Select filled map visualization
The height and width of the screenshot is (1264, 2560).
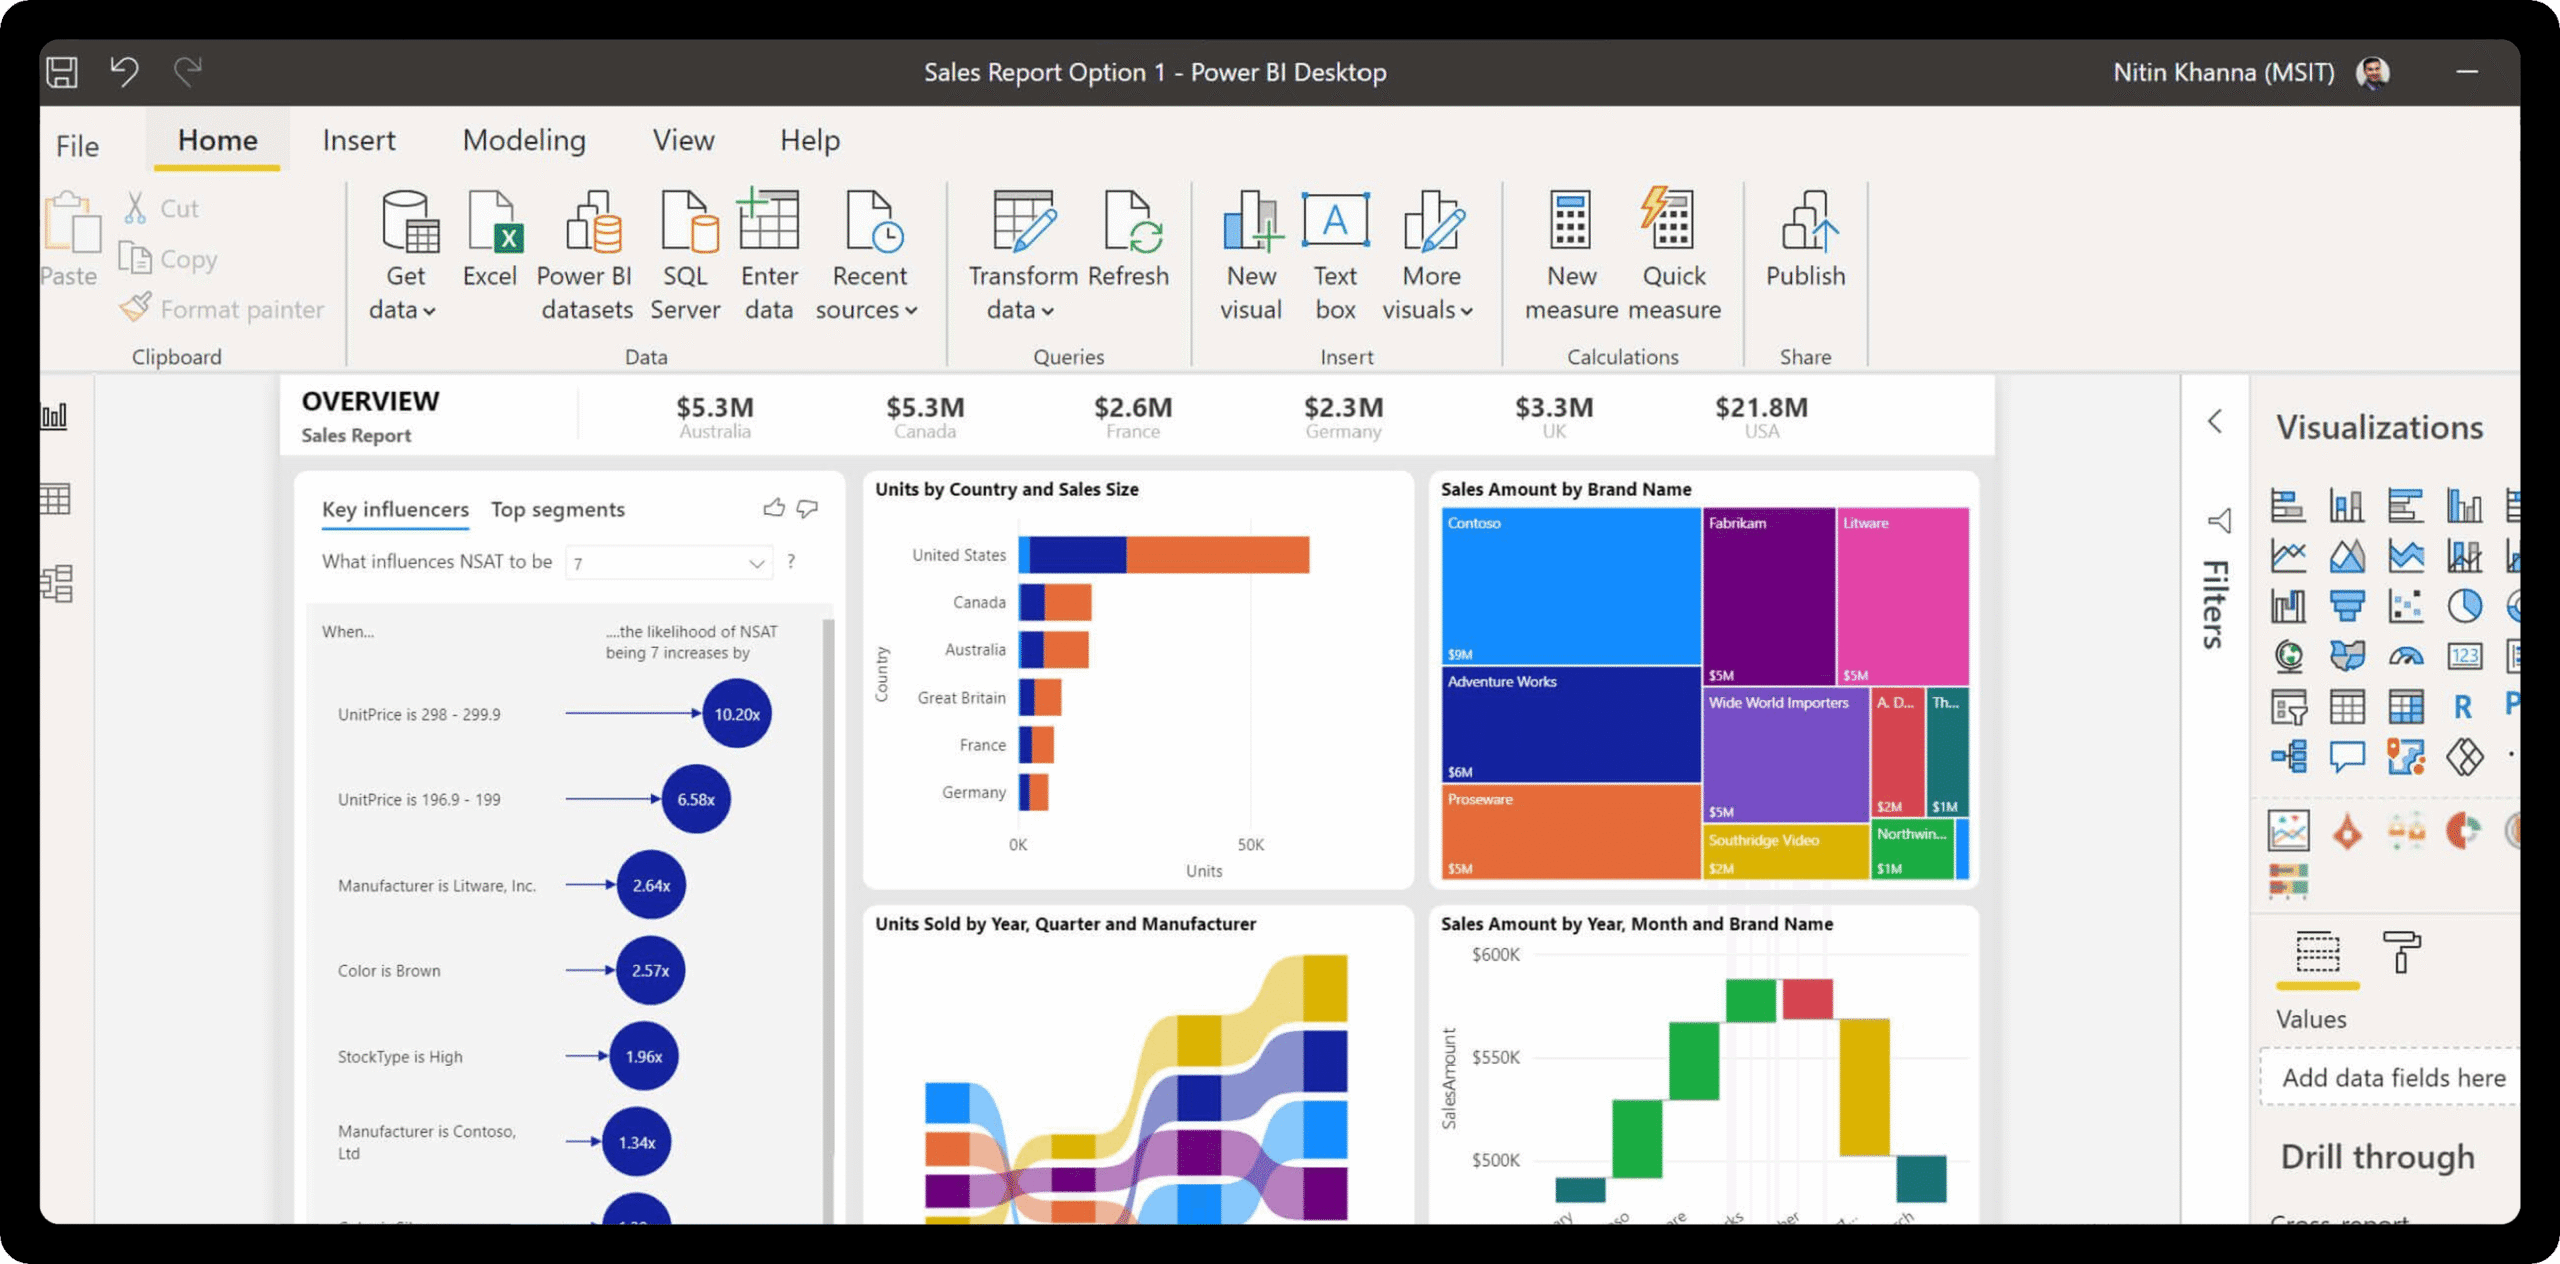(x=2347, y=656)
